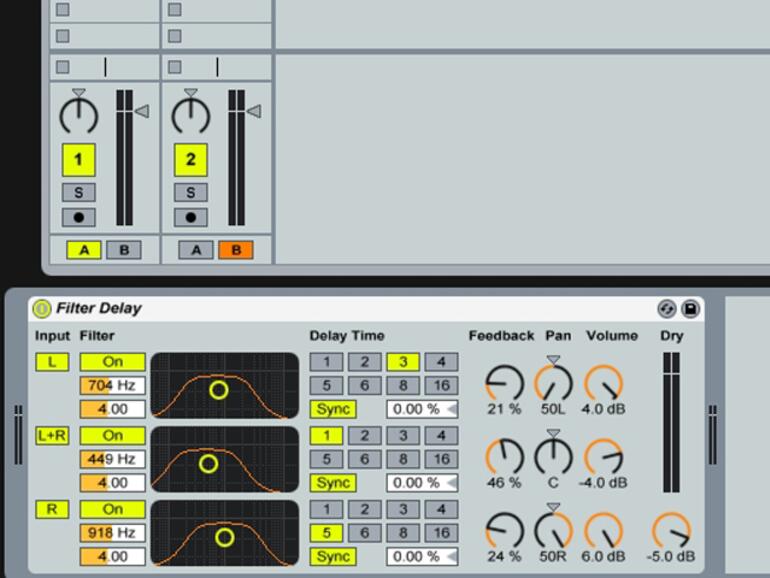
Task: Click track 1 pan knob
Action: [x=79, y=116]
